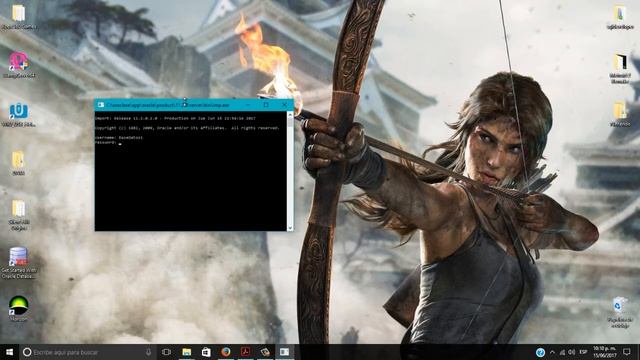Open the green-and-black round desktop shortcut
The image size is (640, 360).
18,308
